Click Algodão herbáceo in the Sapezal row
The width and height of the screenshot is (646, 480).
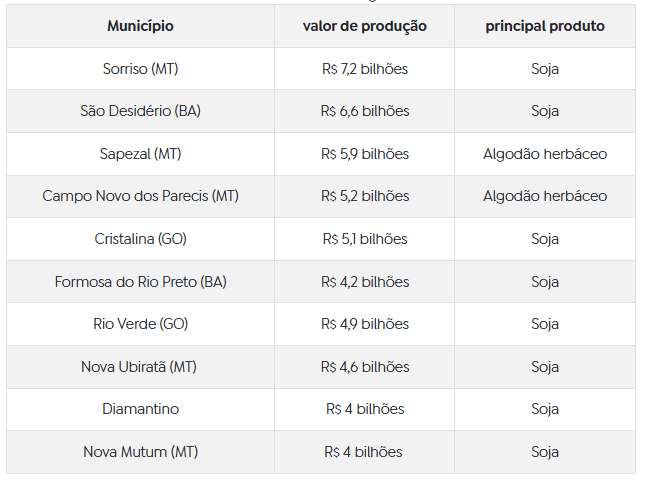tap(545, 154)
